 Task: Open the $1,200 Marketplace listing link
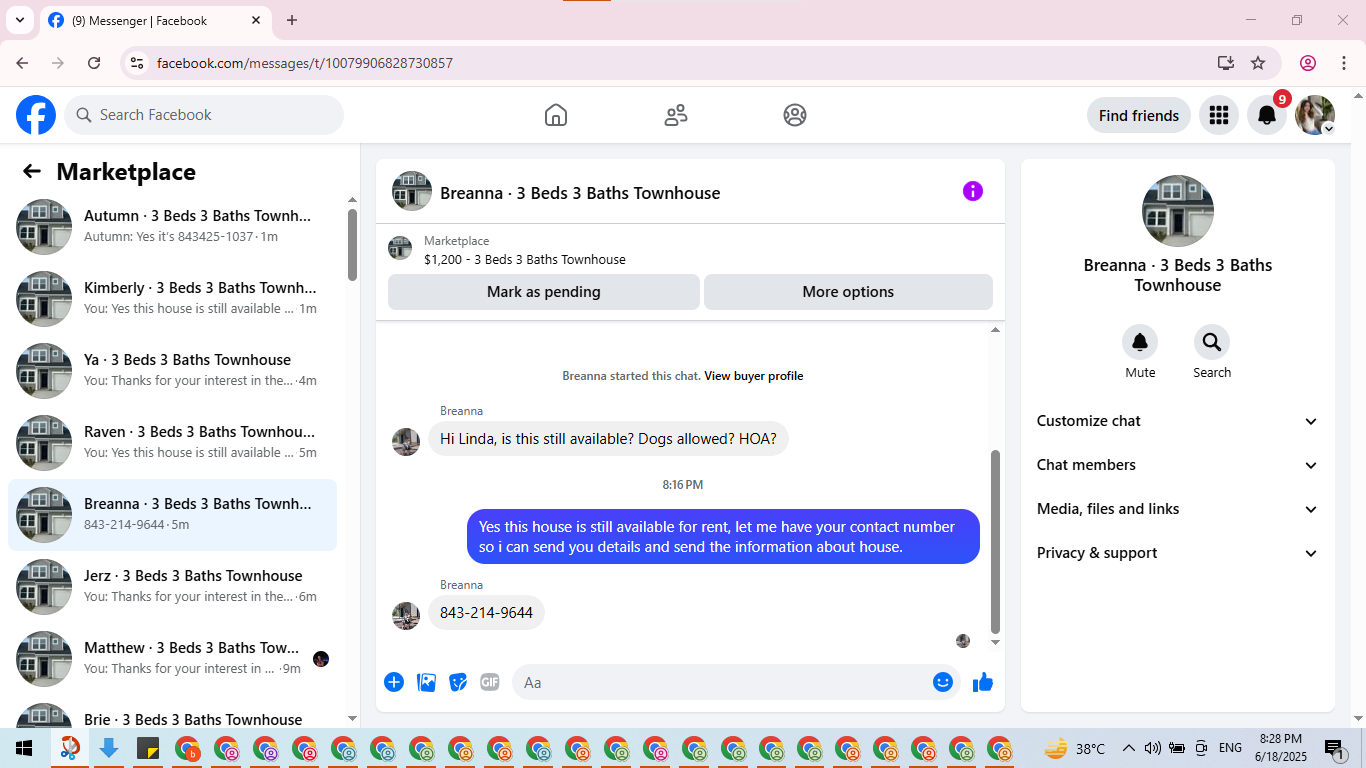(525, 259)
